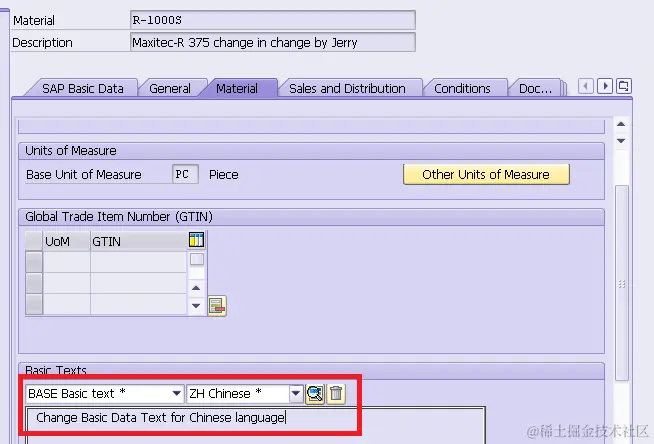This screenshot has height=444, width=654.
Task: Open the Conditions tab
Action: pyautogui.click(x=462, y=88)
